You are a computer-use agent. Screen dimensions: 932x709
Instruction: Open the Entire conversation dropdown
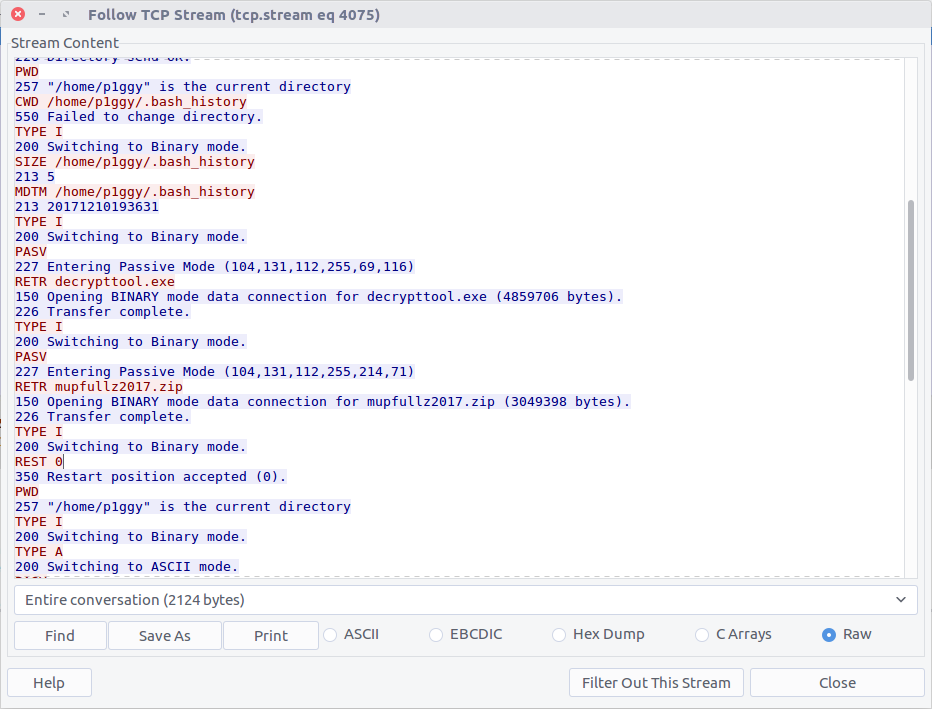click(465, 600)
